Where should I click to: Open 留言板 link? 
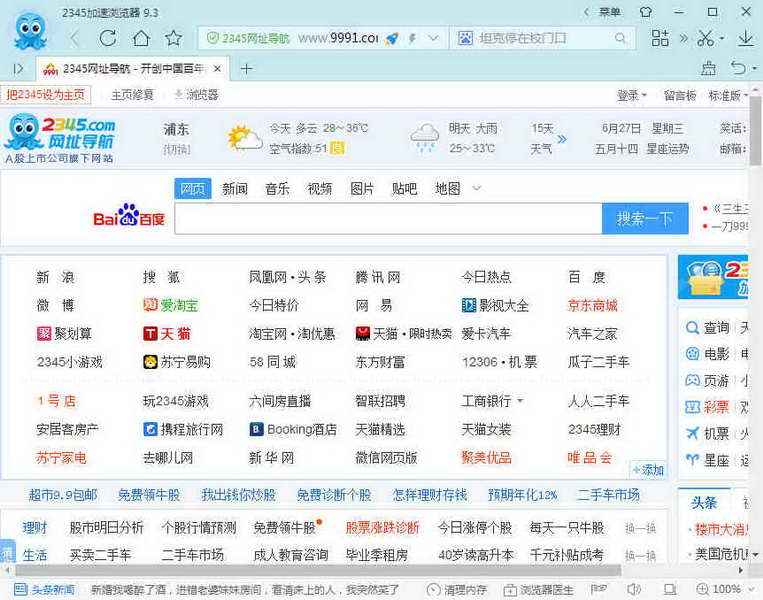coord(680,95)
